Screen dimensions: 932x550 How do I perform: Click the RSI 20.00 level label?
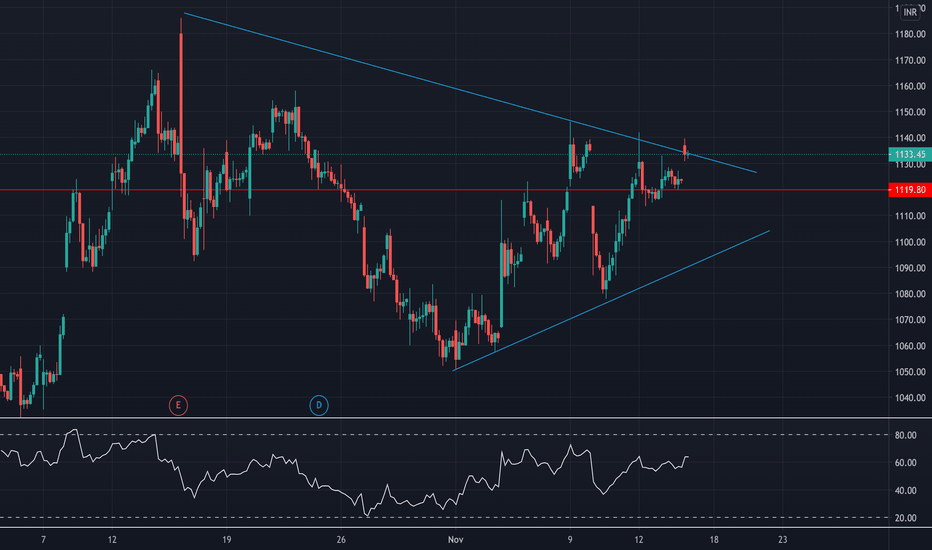[x=905, y=518]
